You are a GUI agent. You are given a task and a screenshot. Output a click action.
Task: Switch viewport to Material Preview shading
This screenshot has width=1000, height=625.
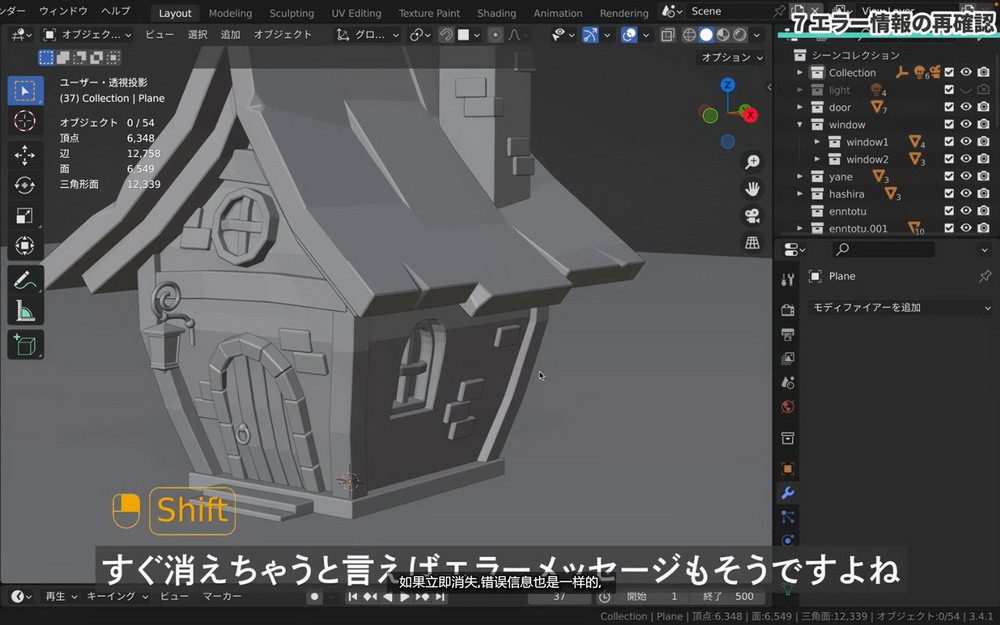[x=723, y=34]
